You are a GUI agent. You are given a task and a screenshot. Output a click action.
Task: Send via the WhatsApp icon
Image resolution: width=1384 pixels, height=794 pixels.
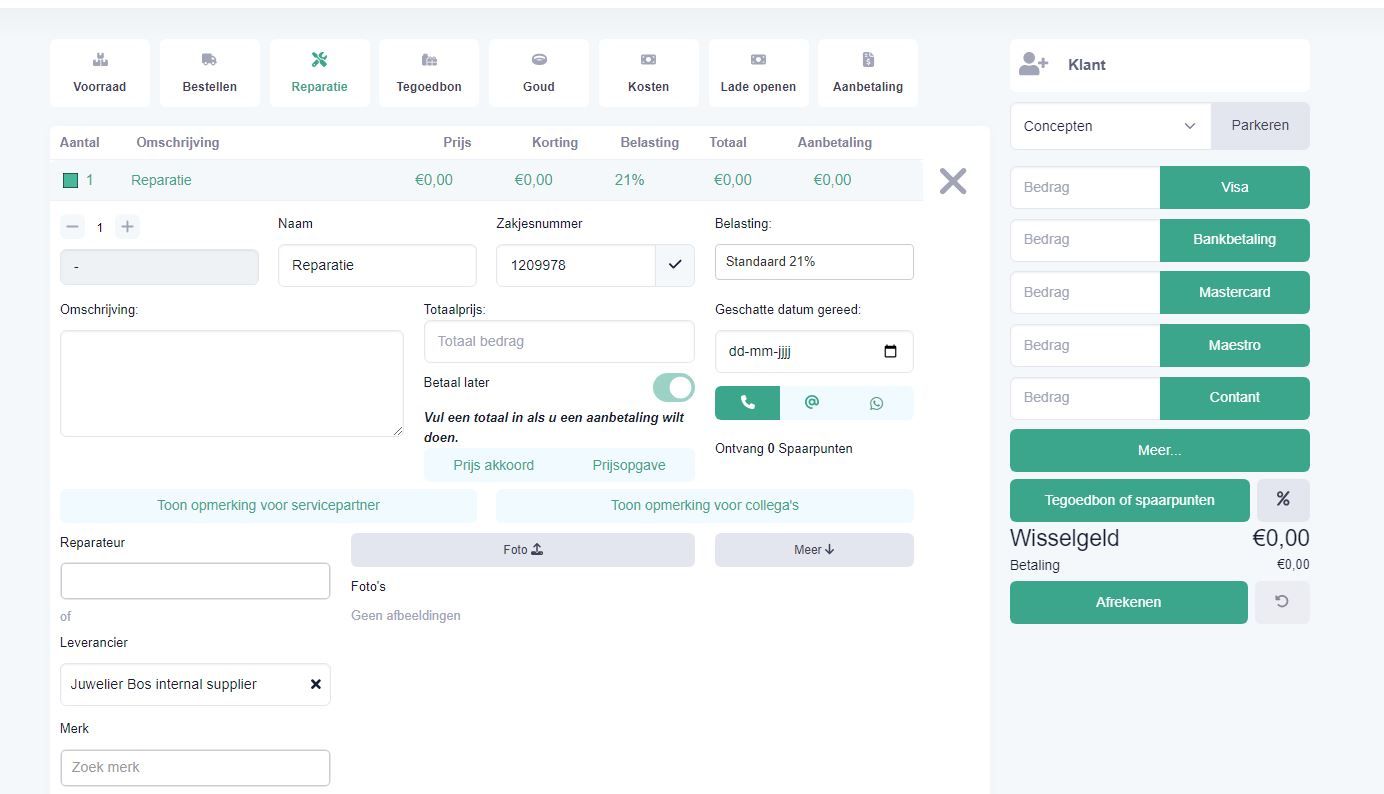[x=876, y=402]
